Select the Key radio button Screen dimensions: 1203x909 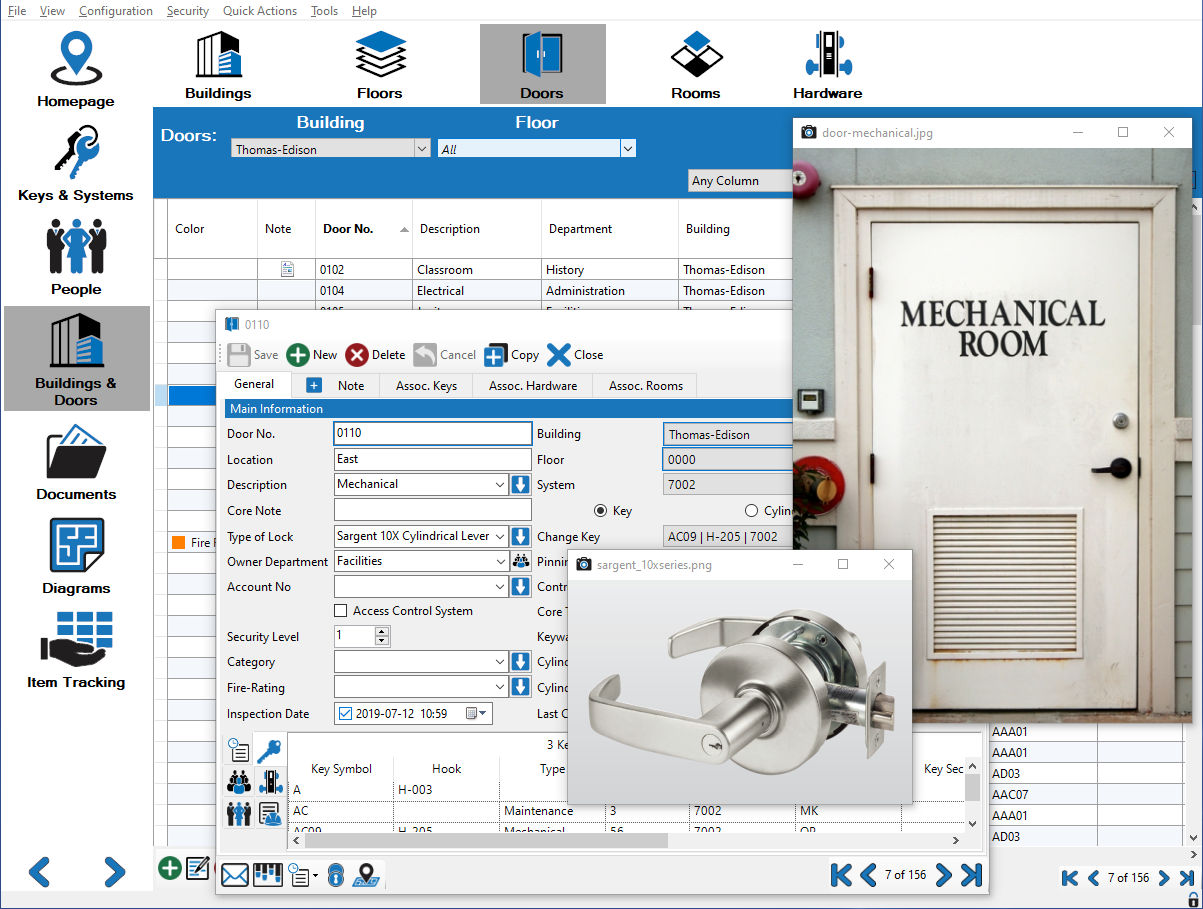tap(600, 511)
